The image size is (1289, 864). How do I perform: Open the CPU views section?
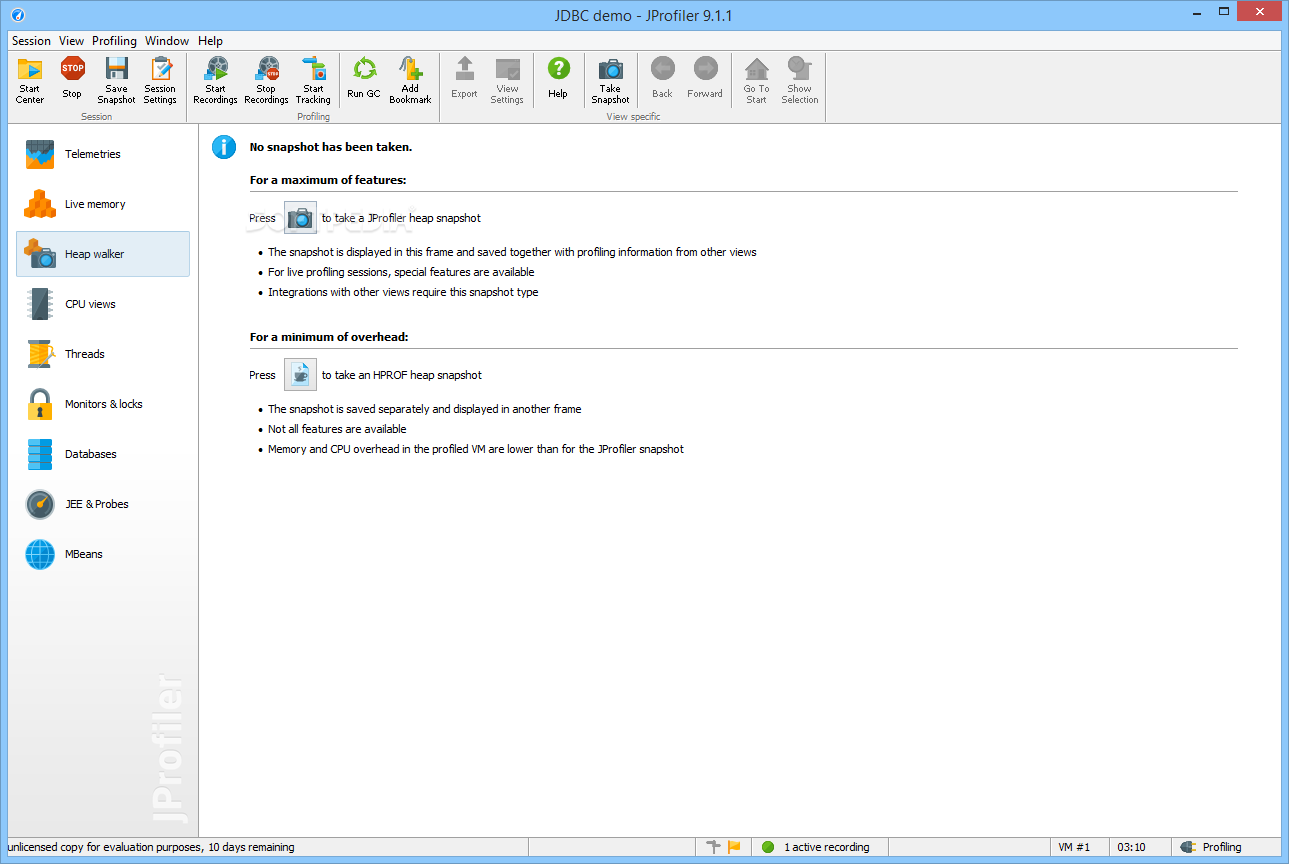tap(103, 304)
